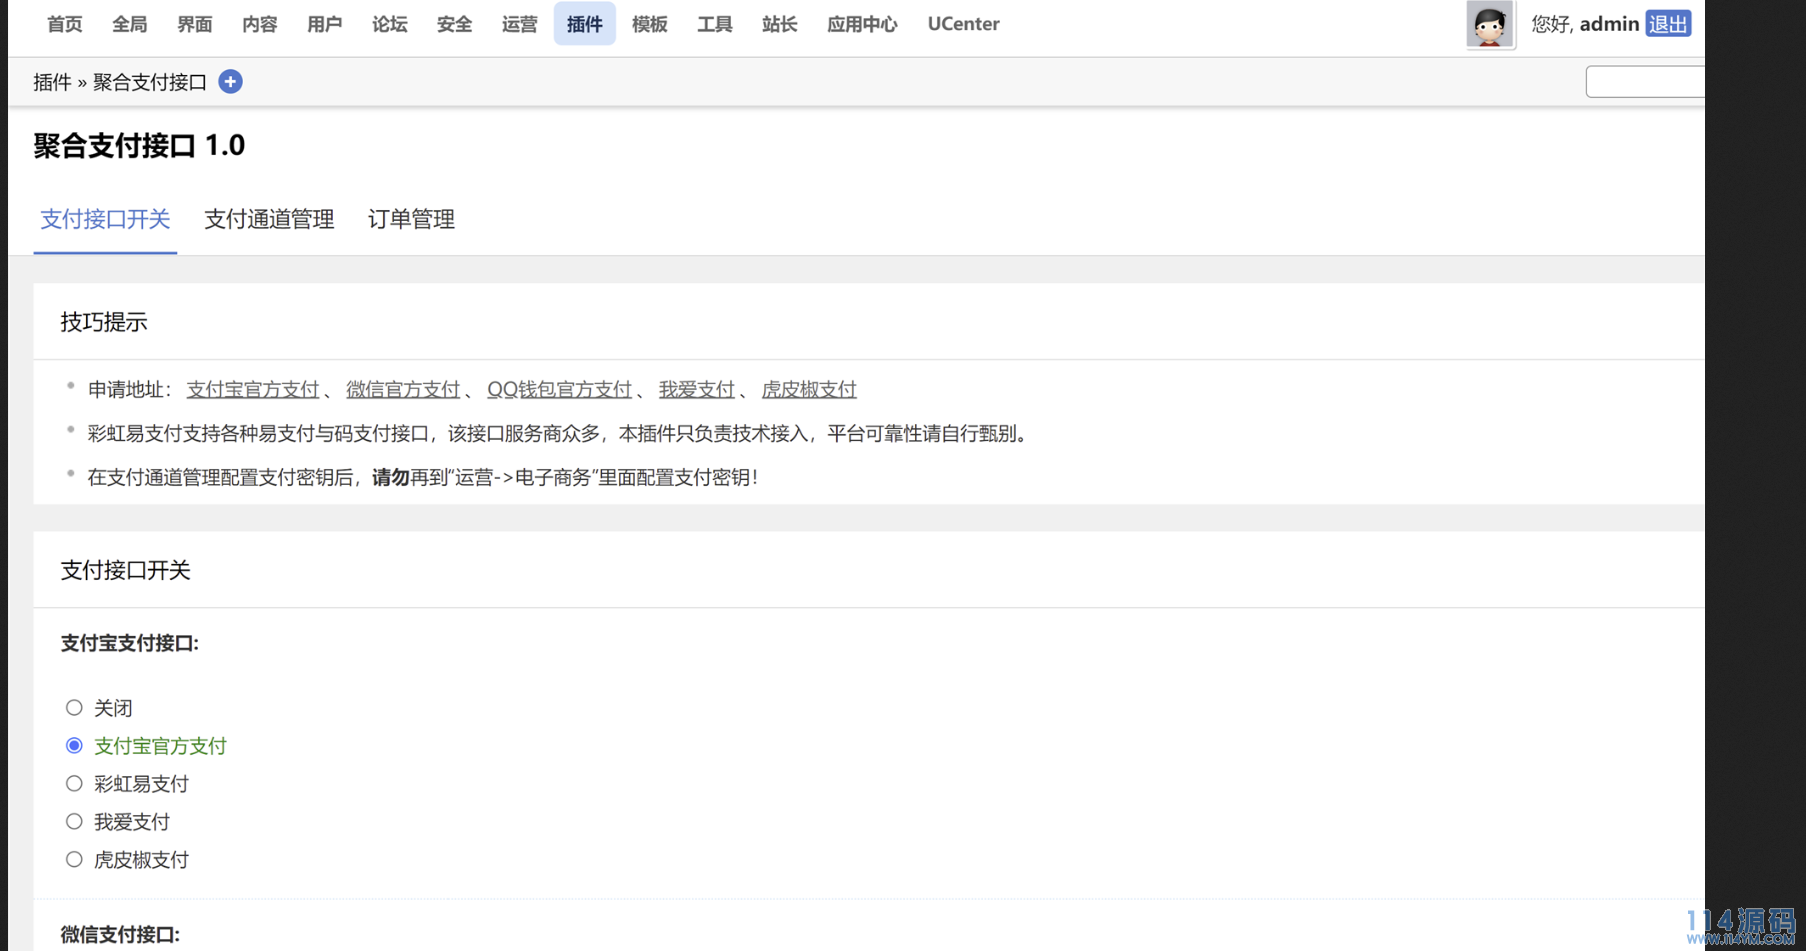Open the 应用中心 menu
This screenshot has height=951, width=1806.
pos(861,24)
